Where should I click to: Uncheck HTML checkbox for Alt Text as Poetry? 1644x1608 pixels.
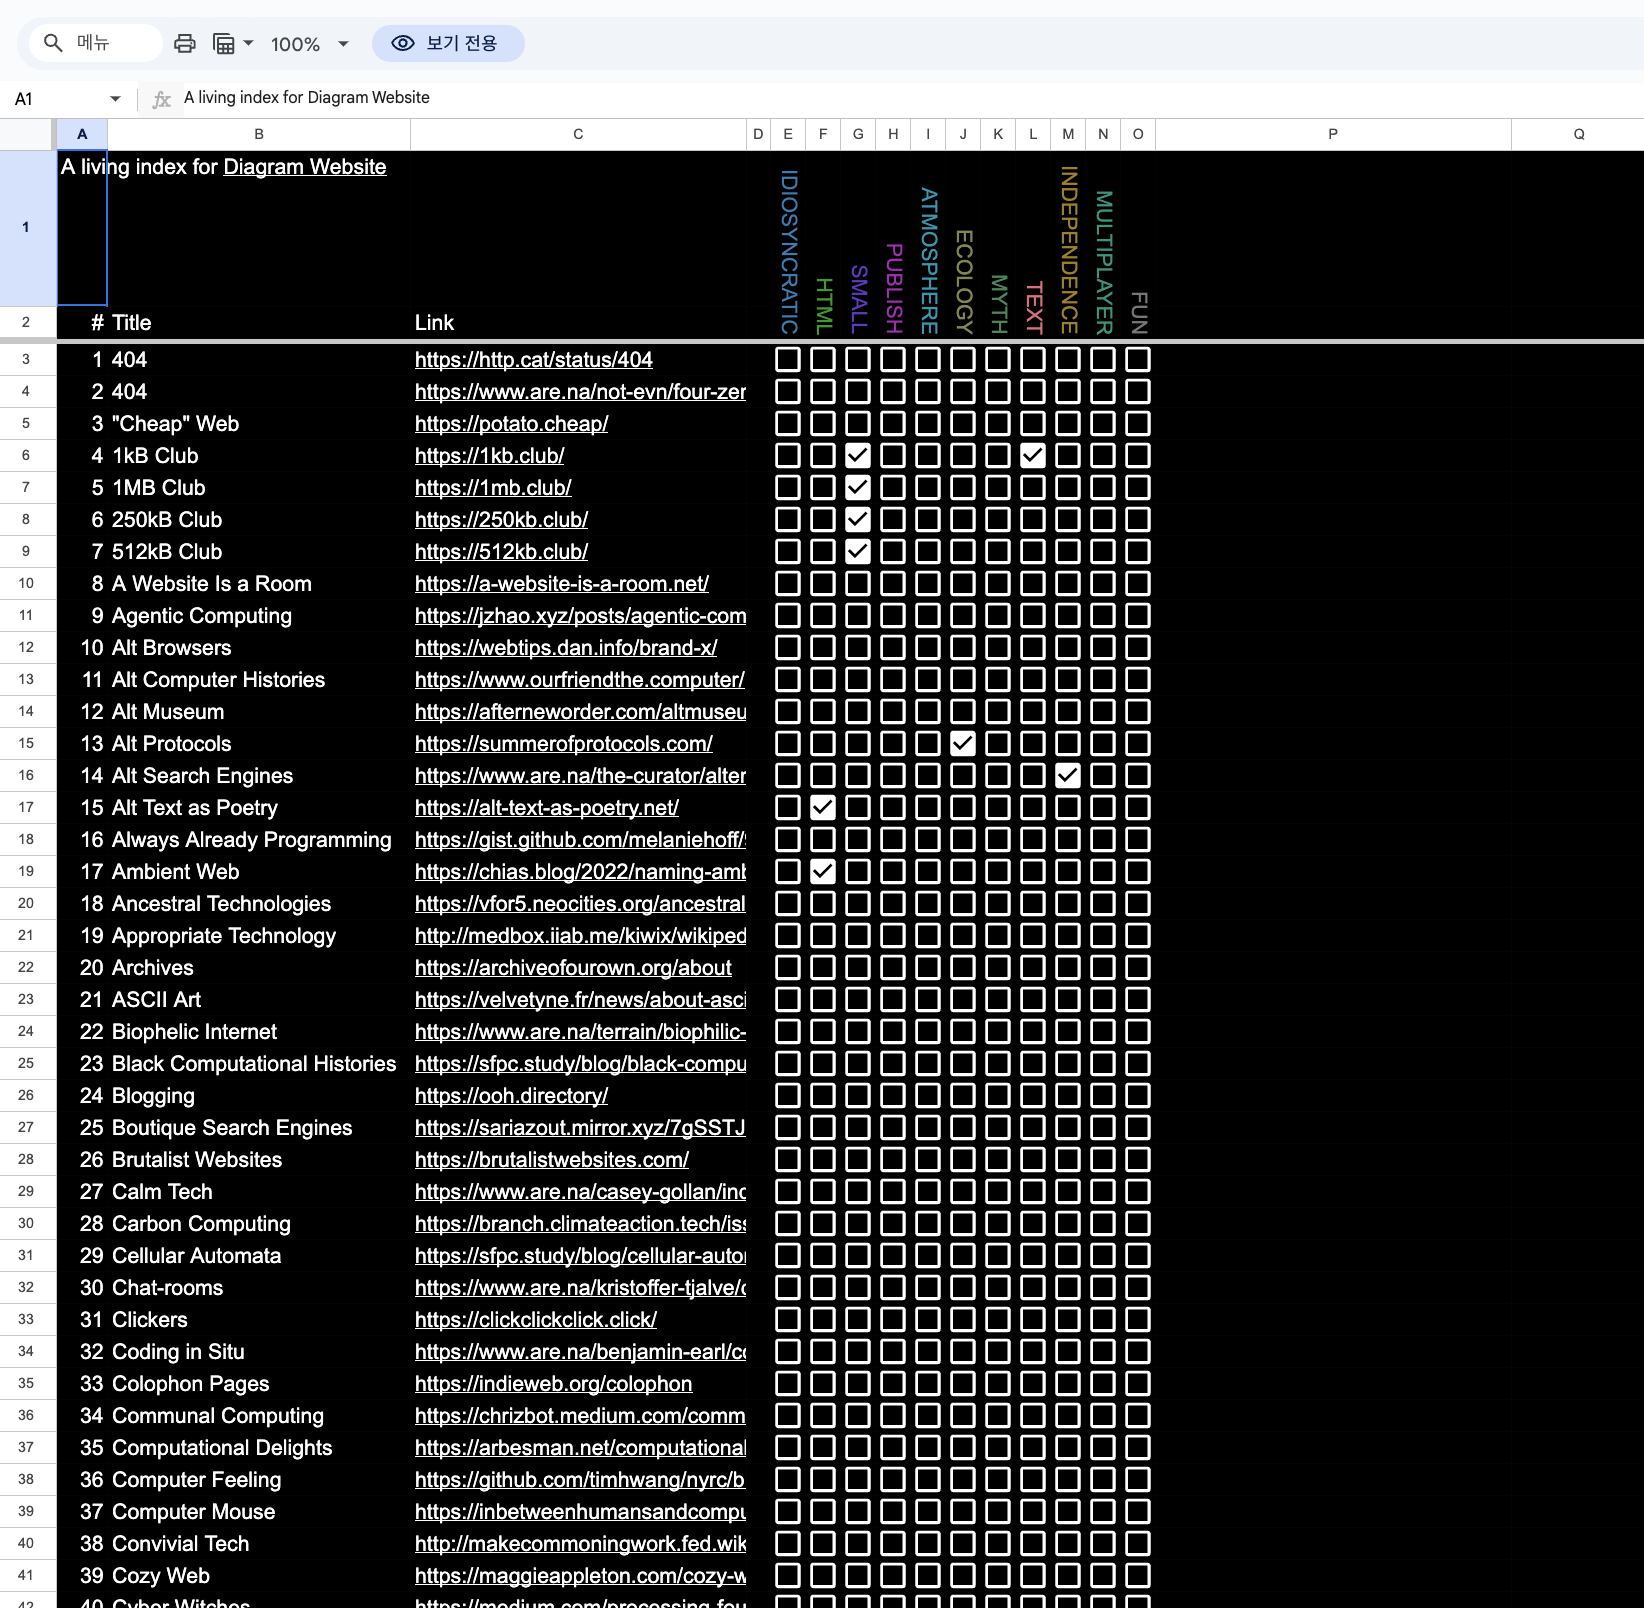point(823,808)
